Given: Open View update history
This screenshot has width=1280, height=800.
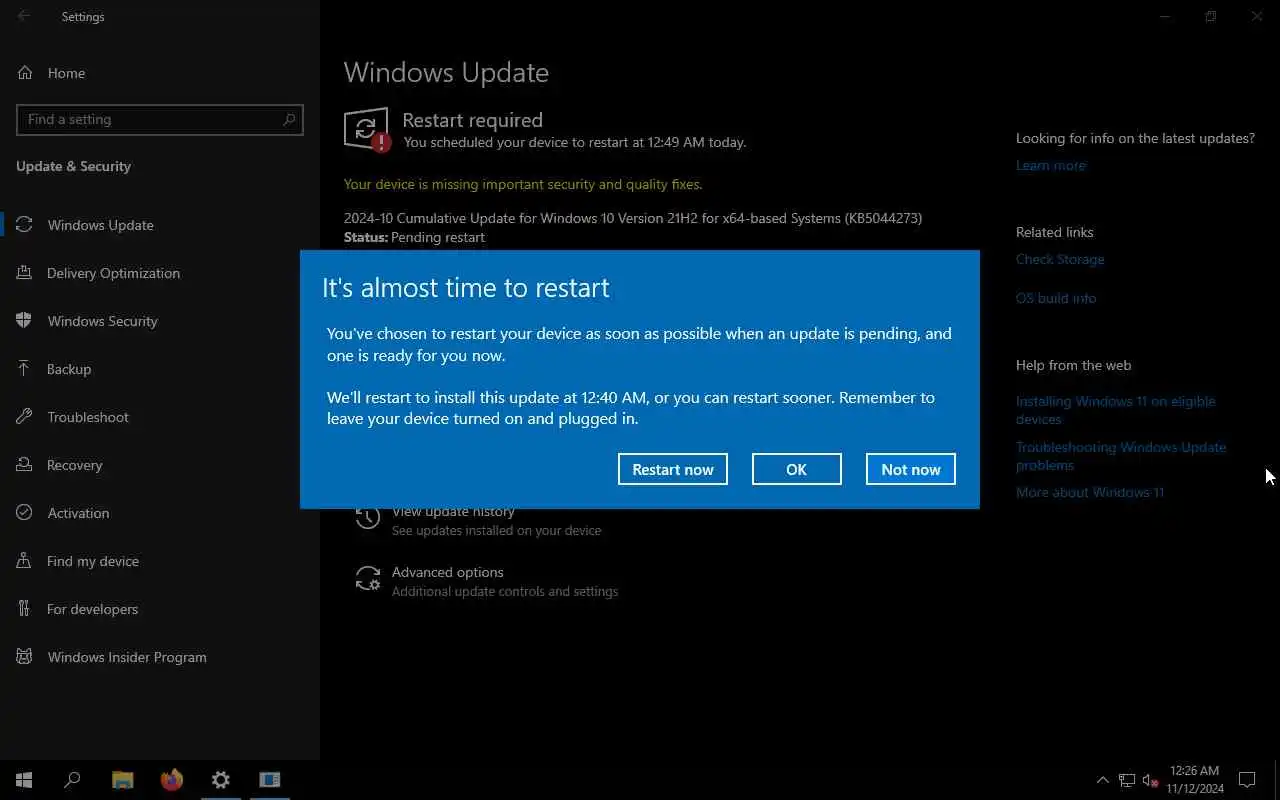Looking at the screenshot, I should pyautogui.click(x=453, y=512).
